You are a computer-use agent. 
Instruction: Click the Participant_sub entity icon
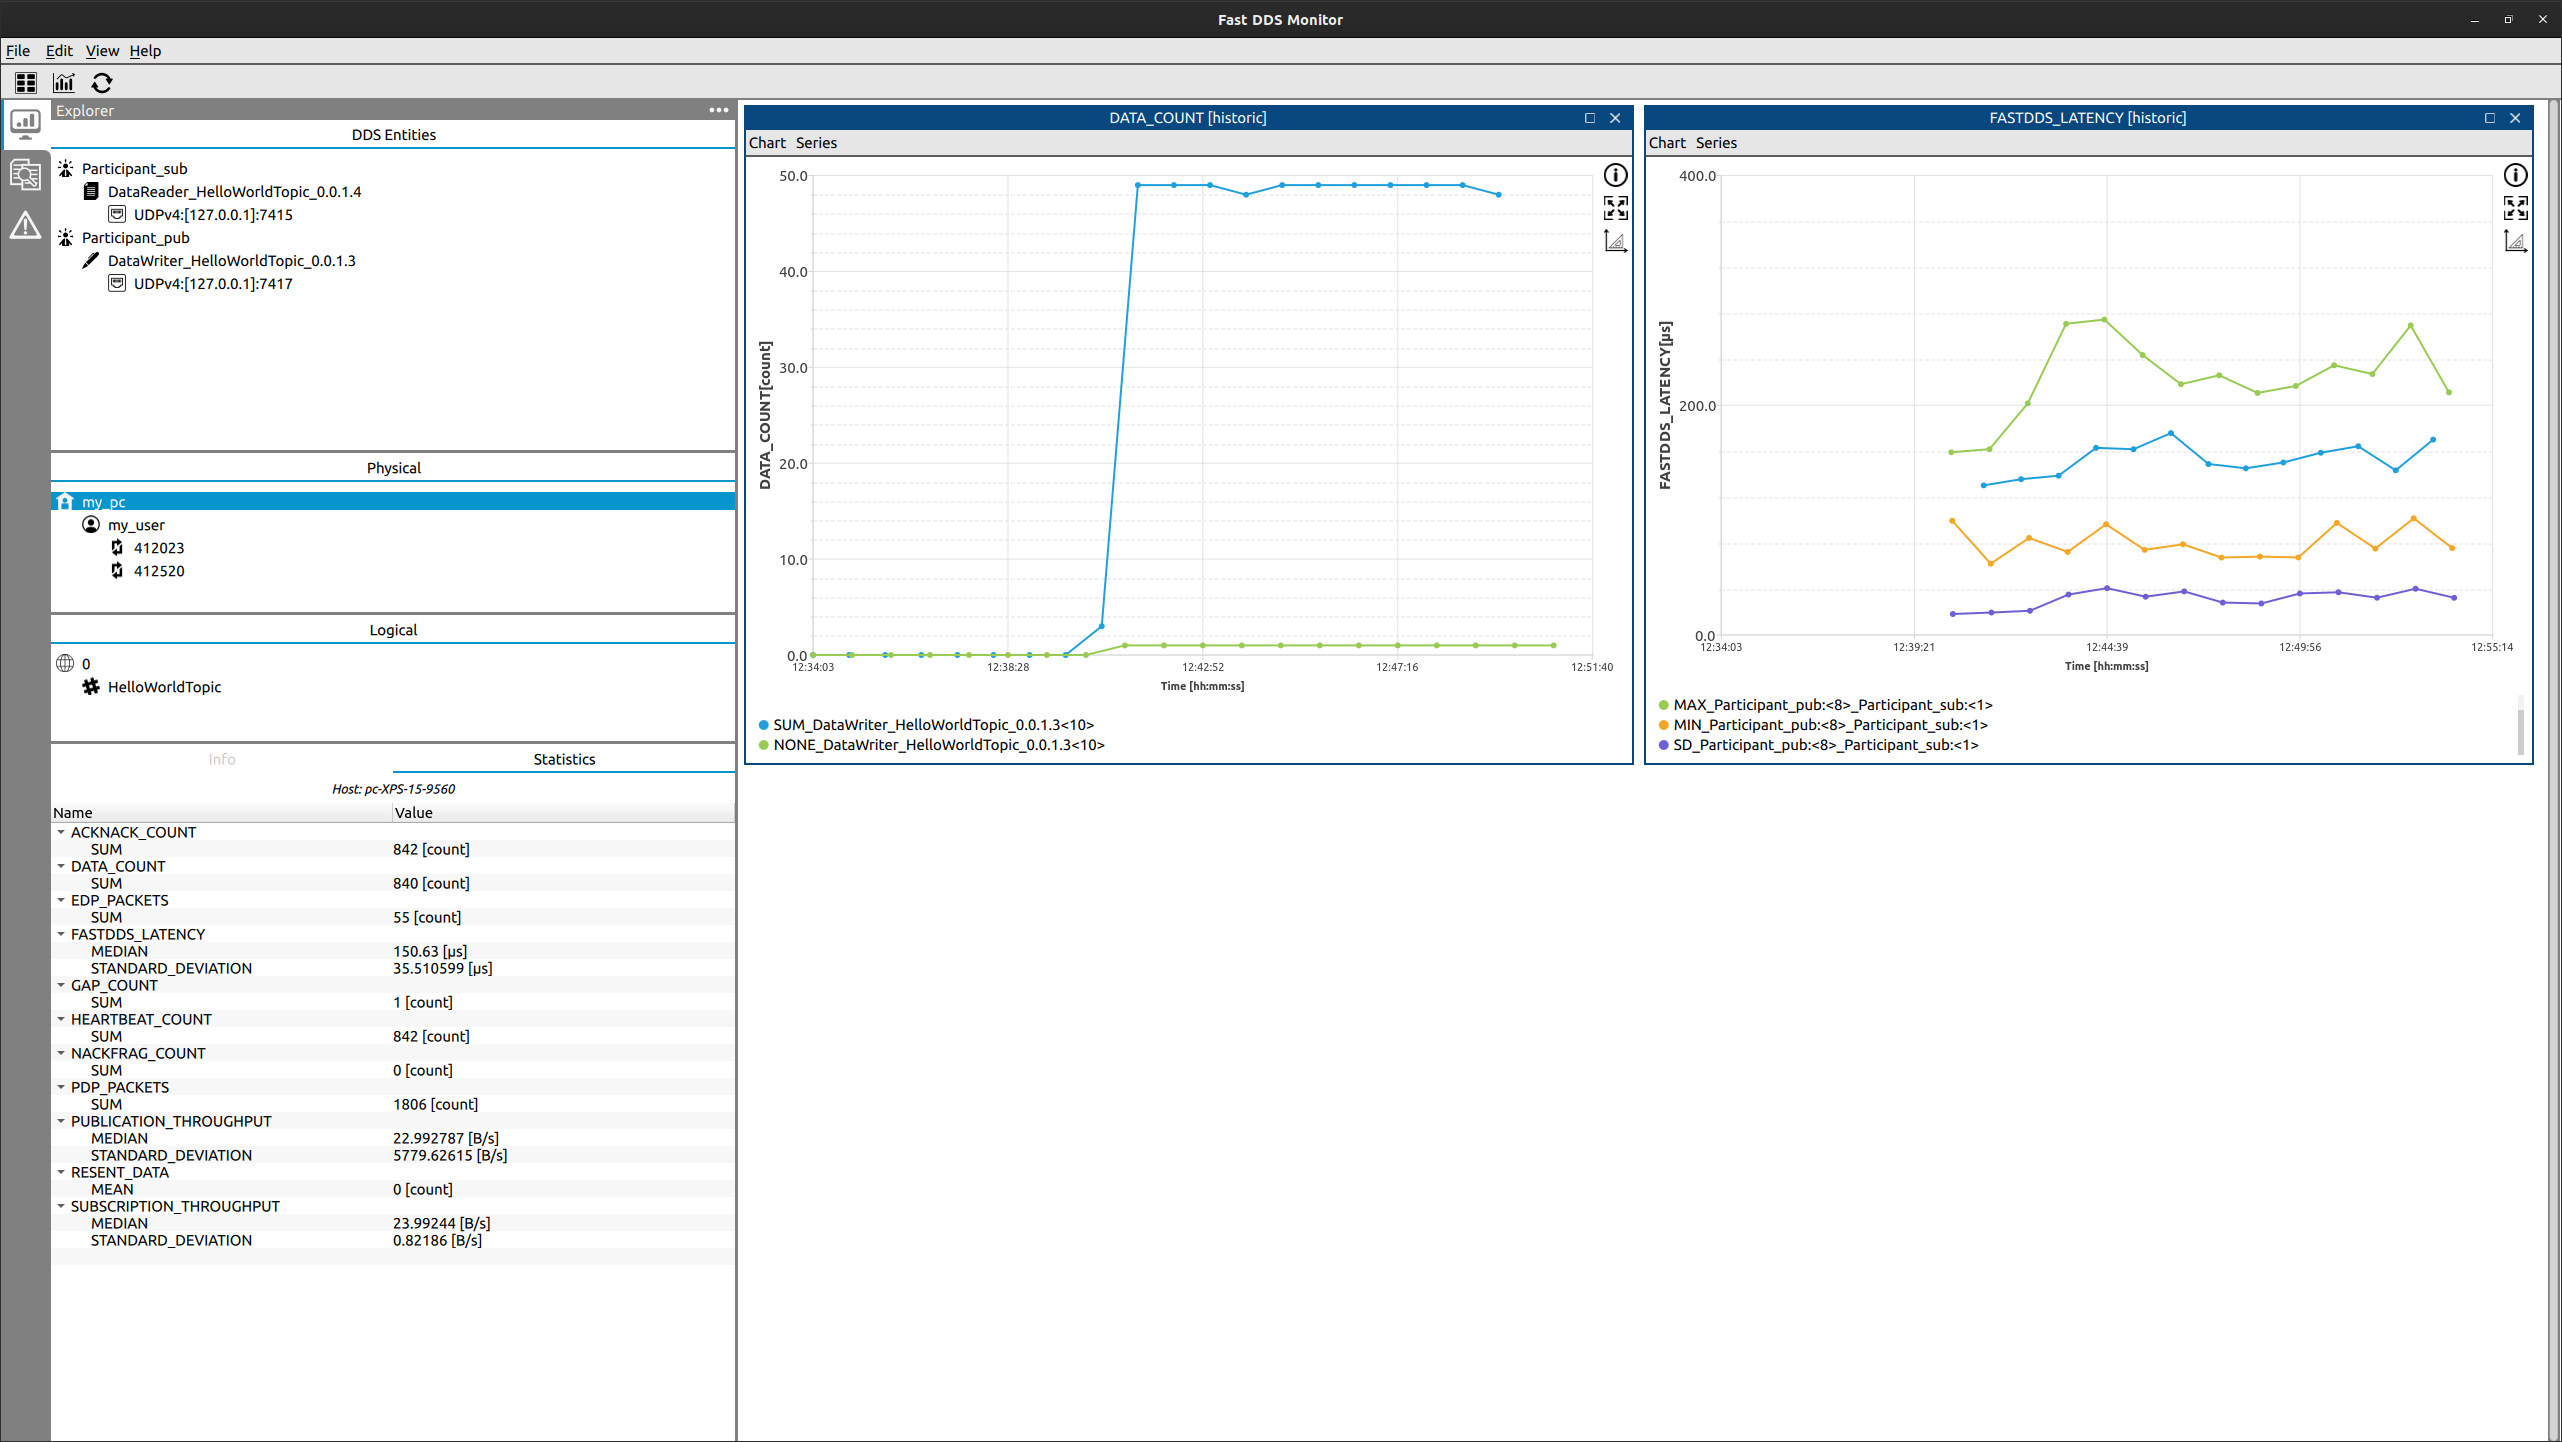[65, 168]
